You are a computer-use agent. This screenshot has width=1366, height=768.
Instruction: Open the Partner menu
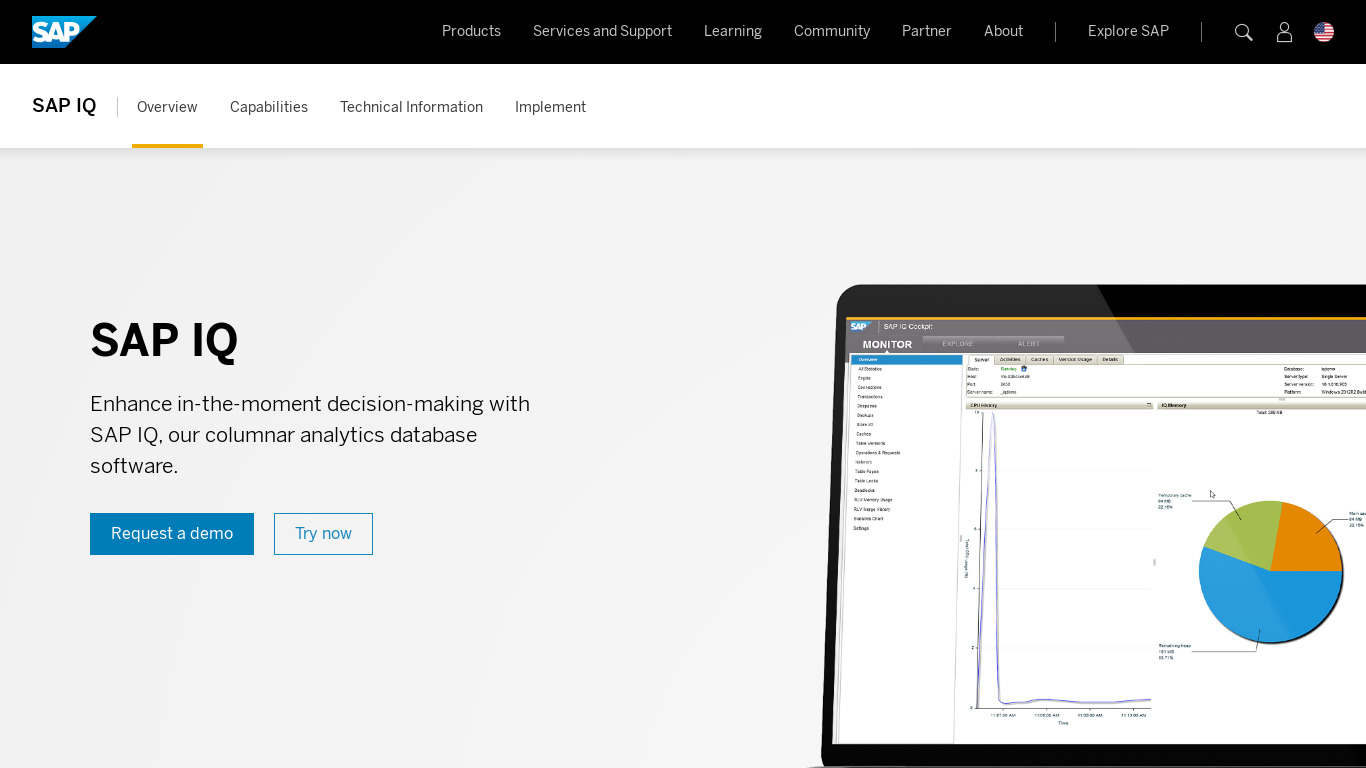[927, 31]
